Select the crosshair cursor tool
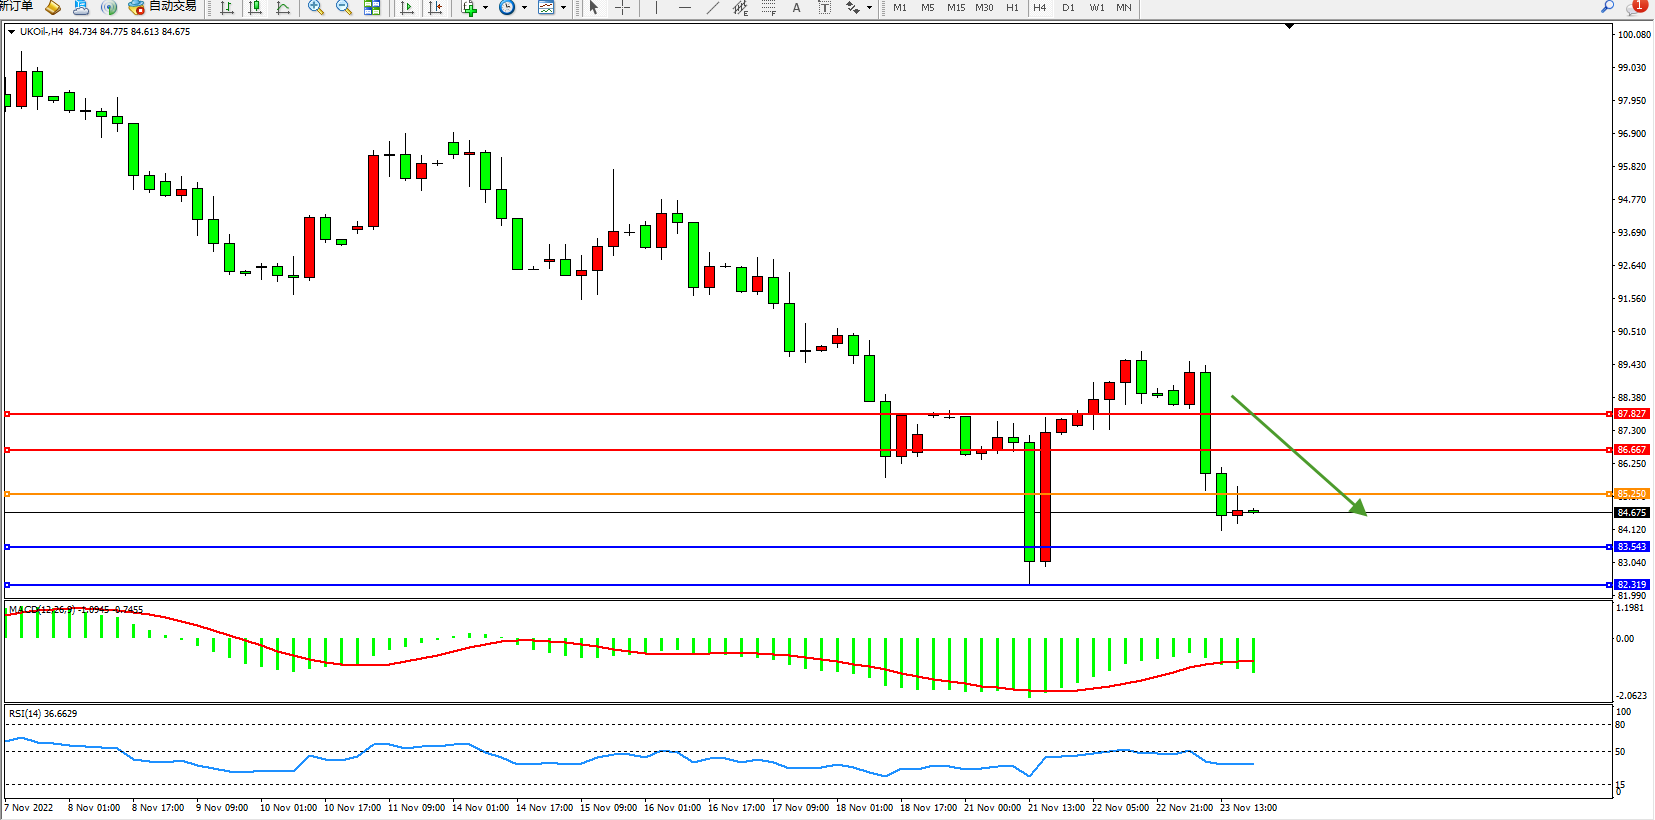The height and width of the screenshot is (820, 1655). pos(622,8)
